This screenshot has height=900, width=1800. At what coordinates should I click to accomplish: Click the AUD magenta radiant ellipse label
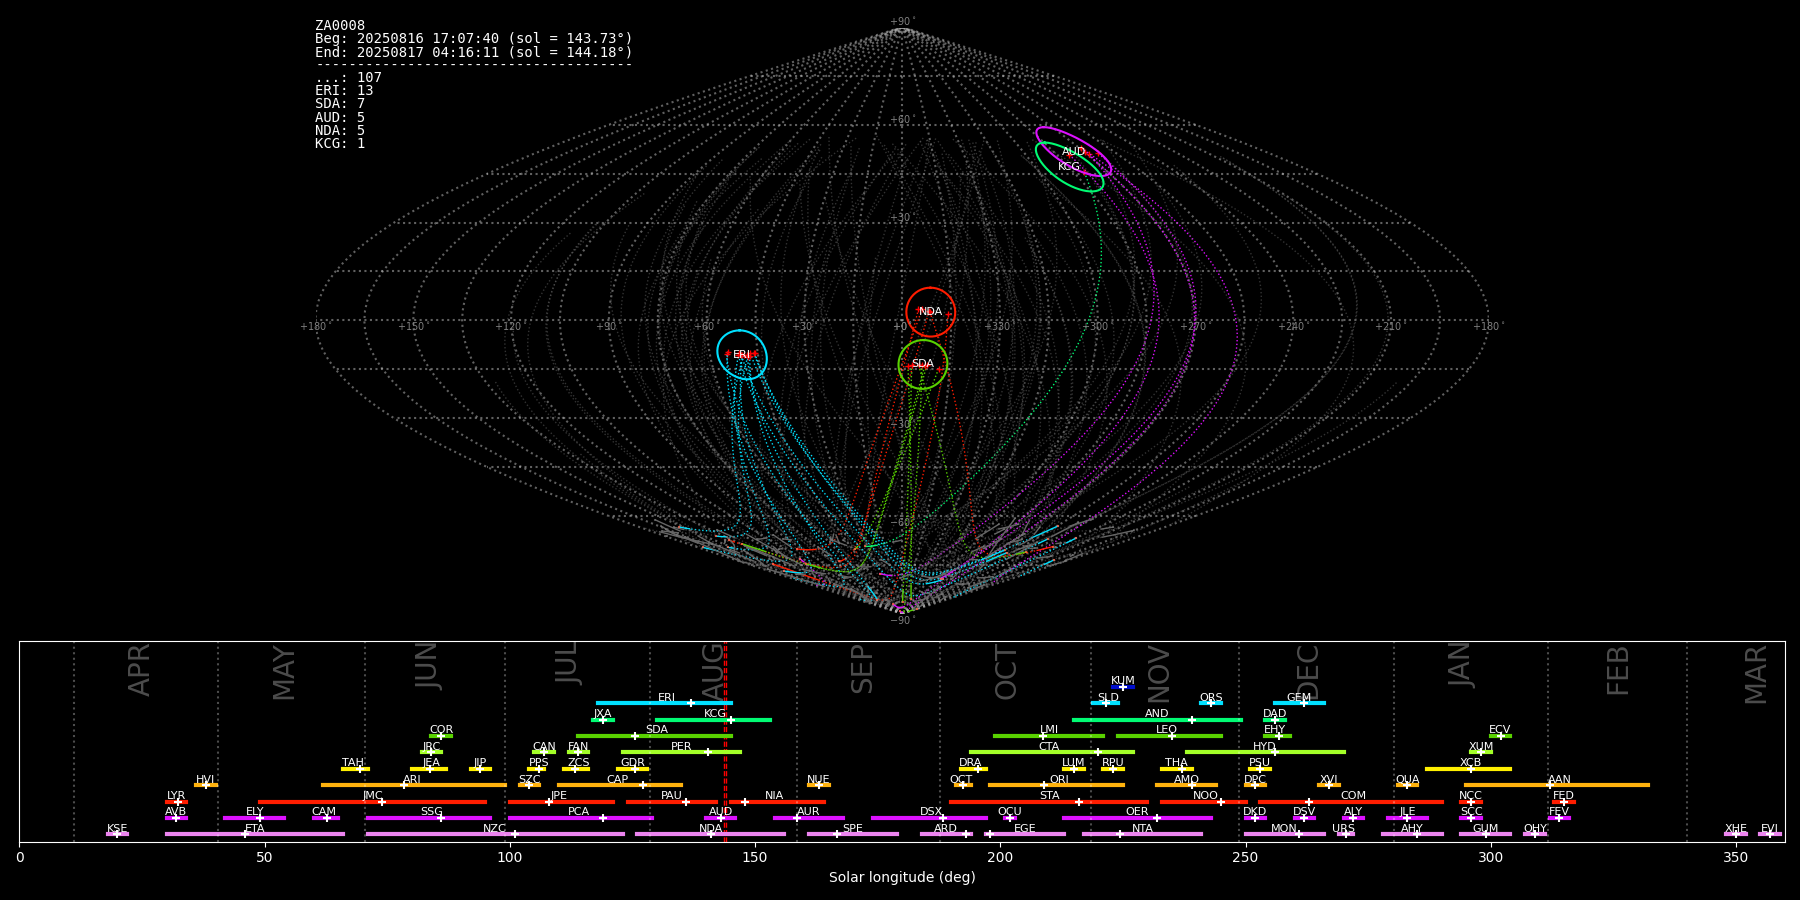pyautogui.click(x=1073, y=152)
